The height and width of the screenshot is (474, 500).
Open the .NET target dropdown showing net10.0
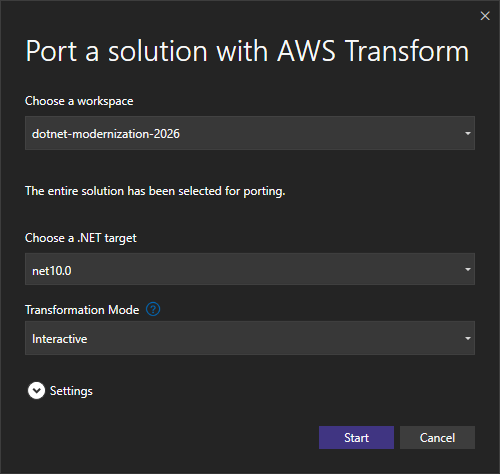coord(250,269)
